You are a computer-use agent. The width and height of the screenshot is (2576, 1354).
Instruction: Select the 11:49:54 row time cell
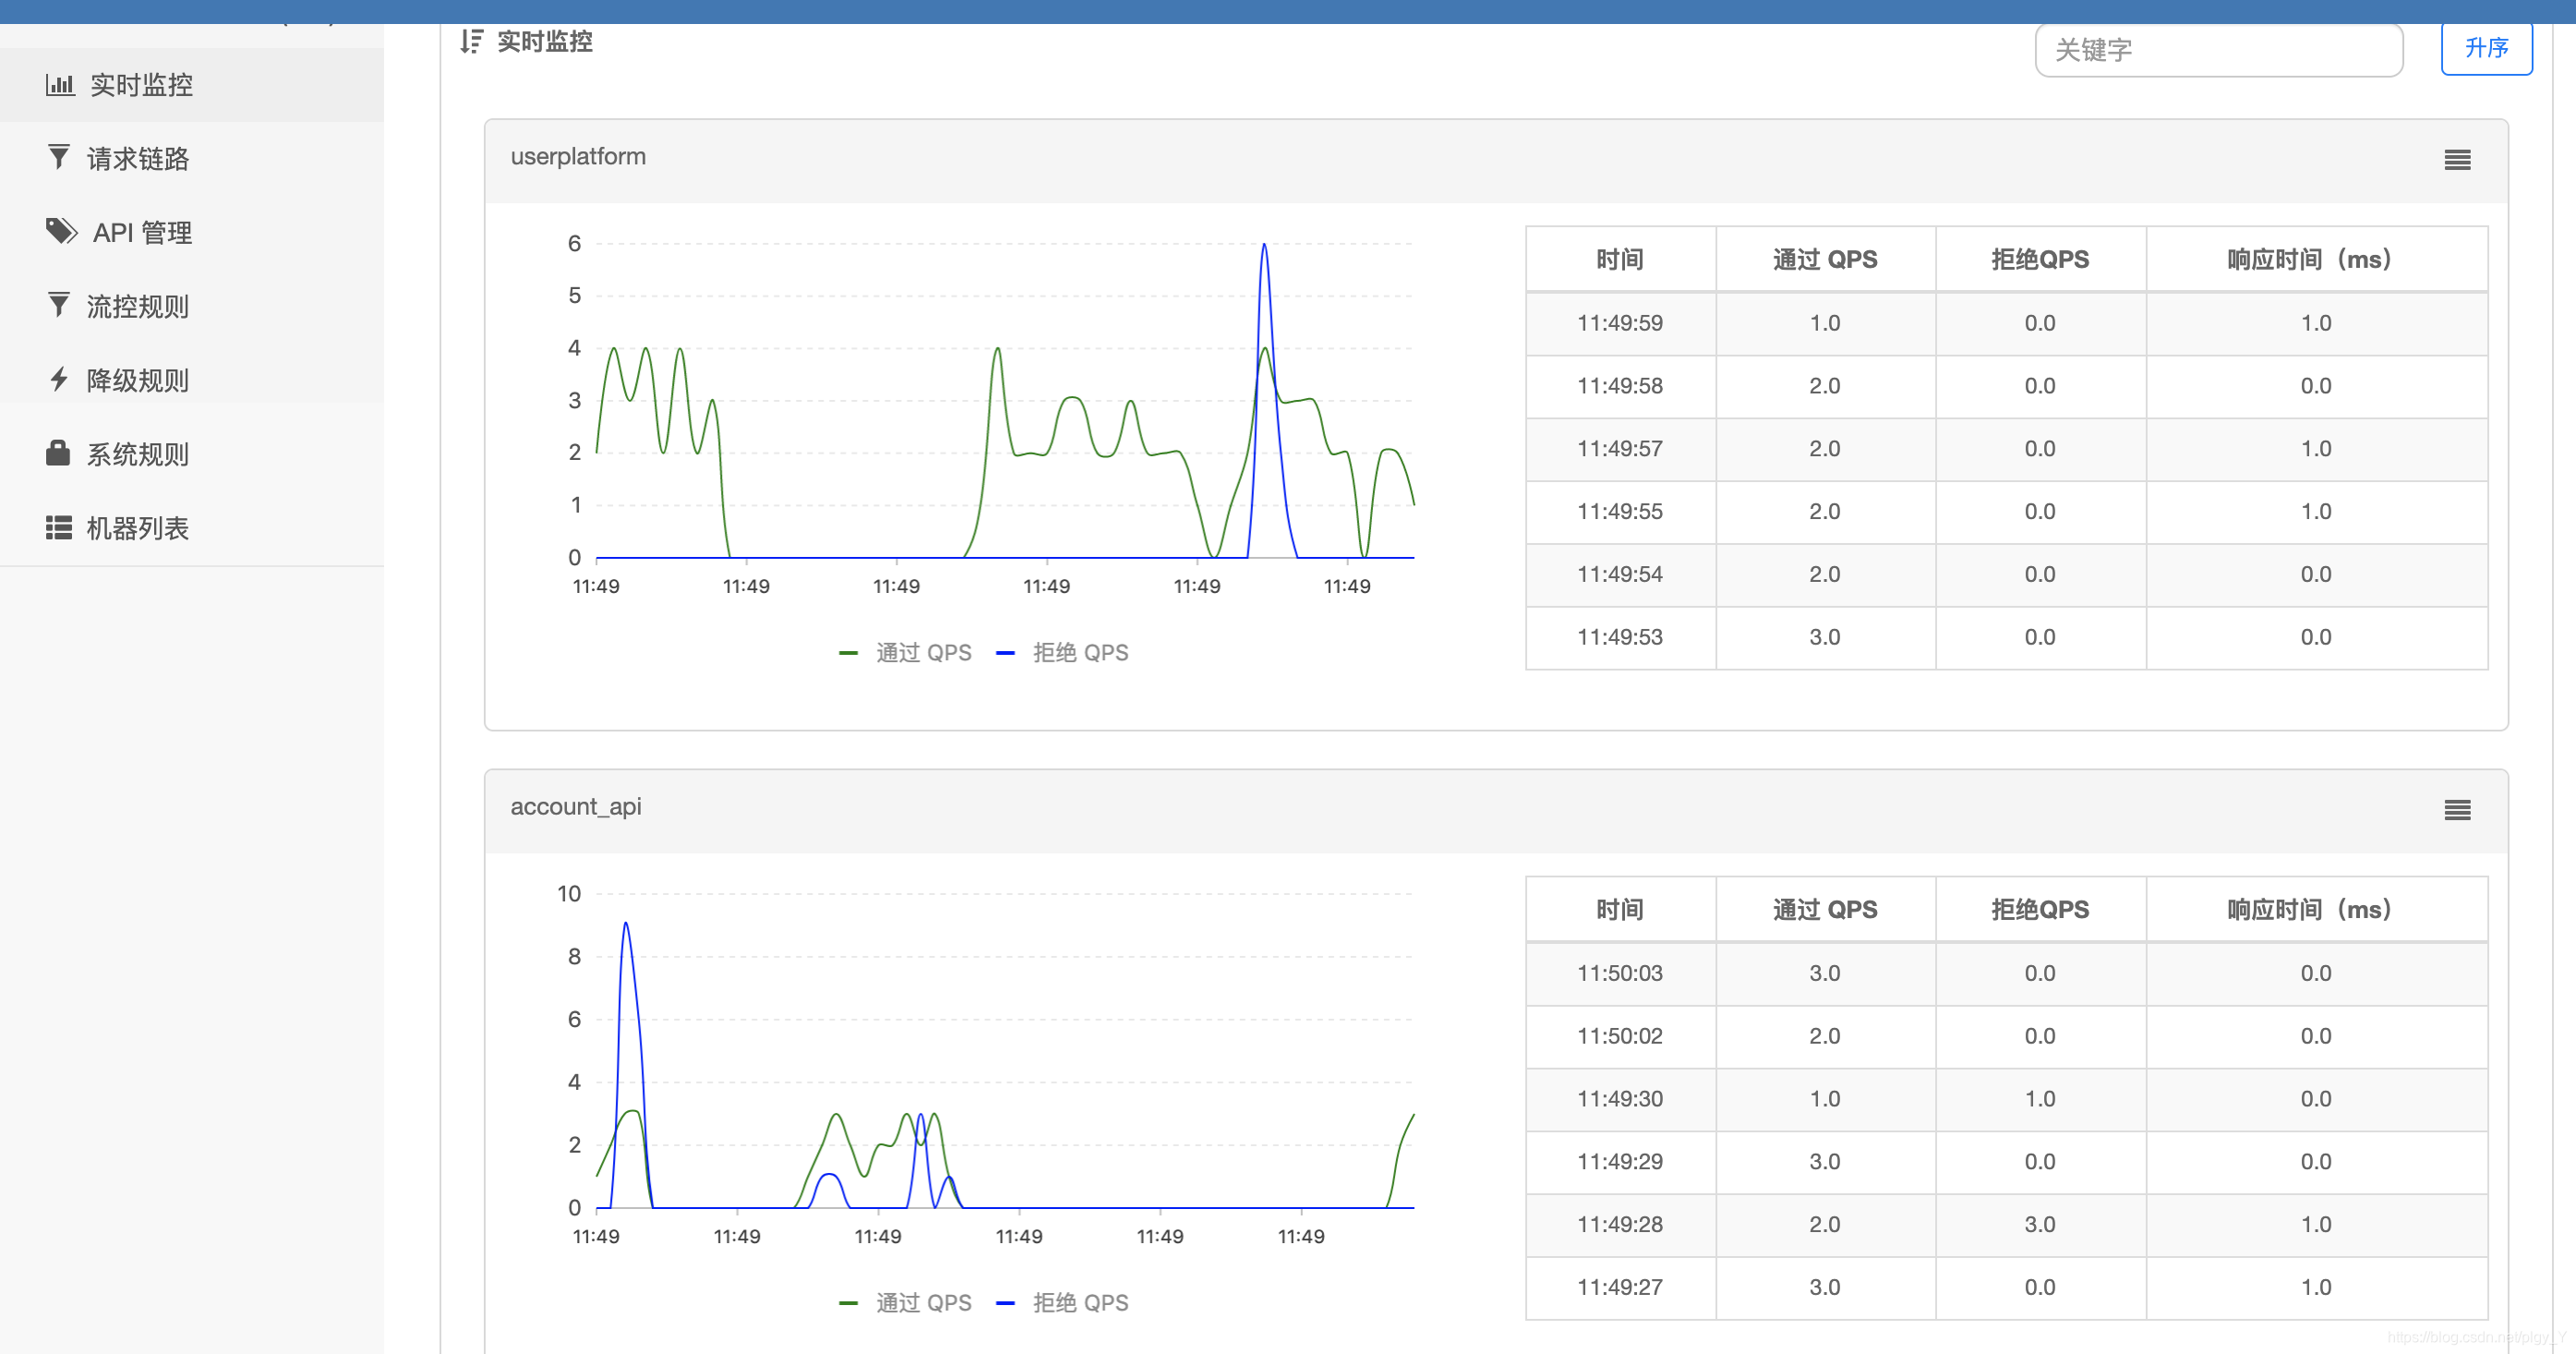1620,575
